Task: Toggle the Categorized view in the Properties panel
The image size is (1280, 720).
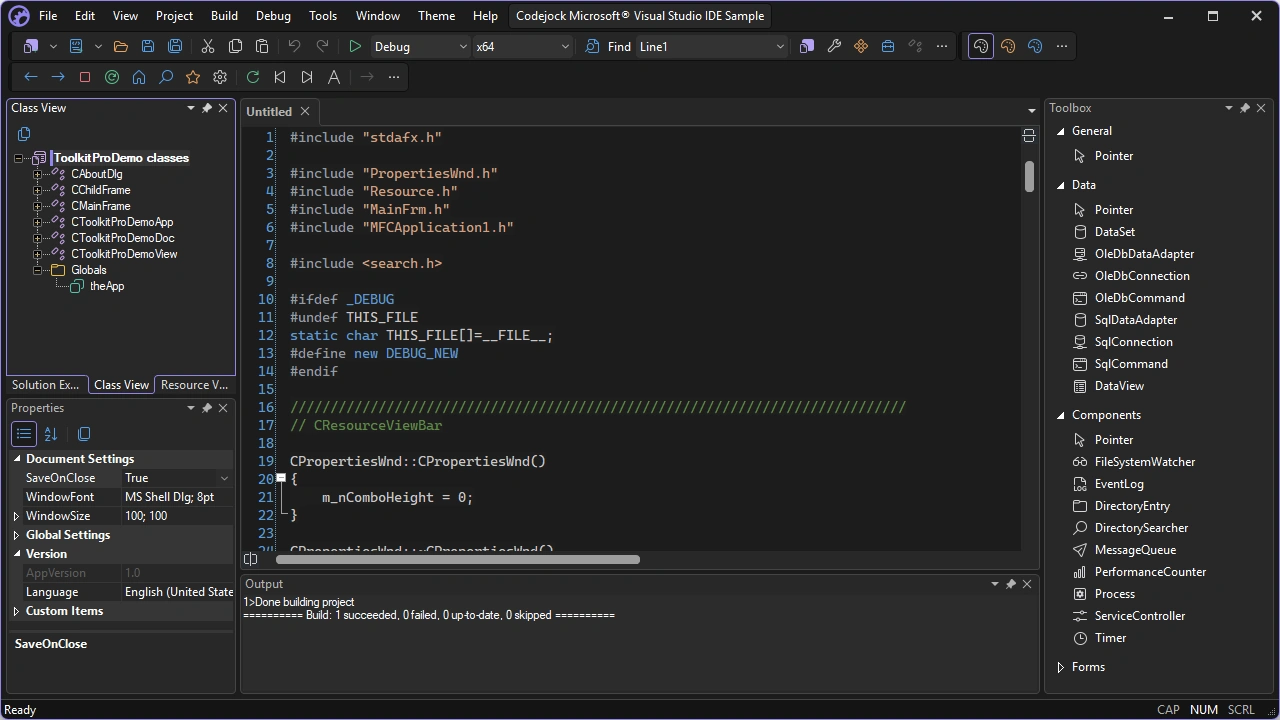Action: (x=24, y=434)
